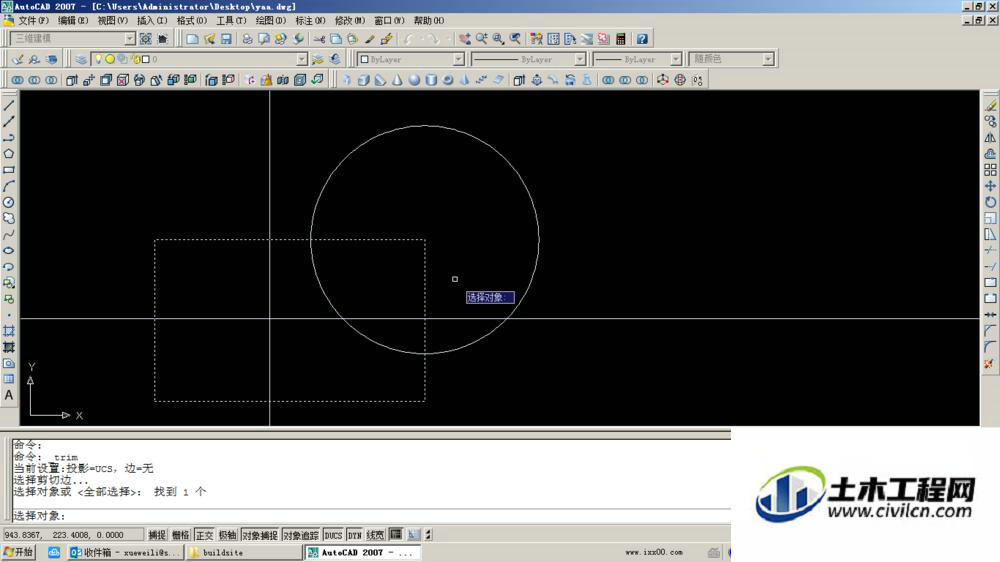The image size is (1000, 562).
Task: Open the 帮助(H) menu
Action: point(429,20)
